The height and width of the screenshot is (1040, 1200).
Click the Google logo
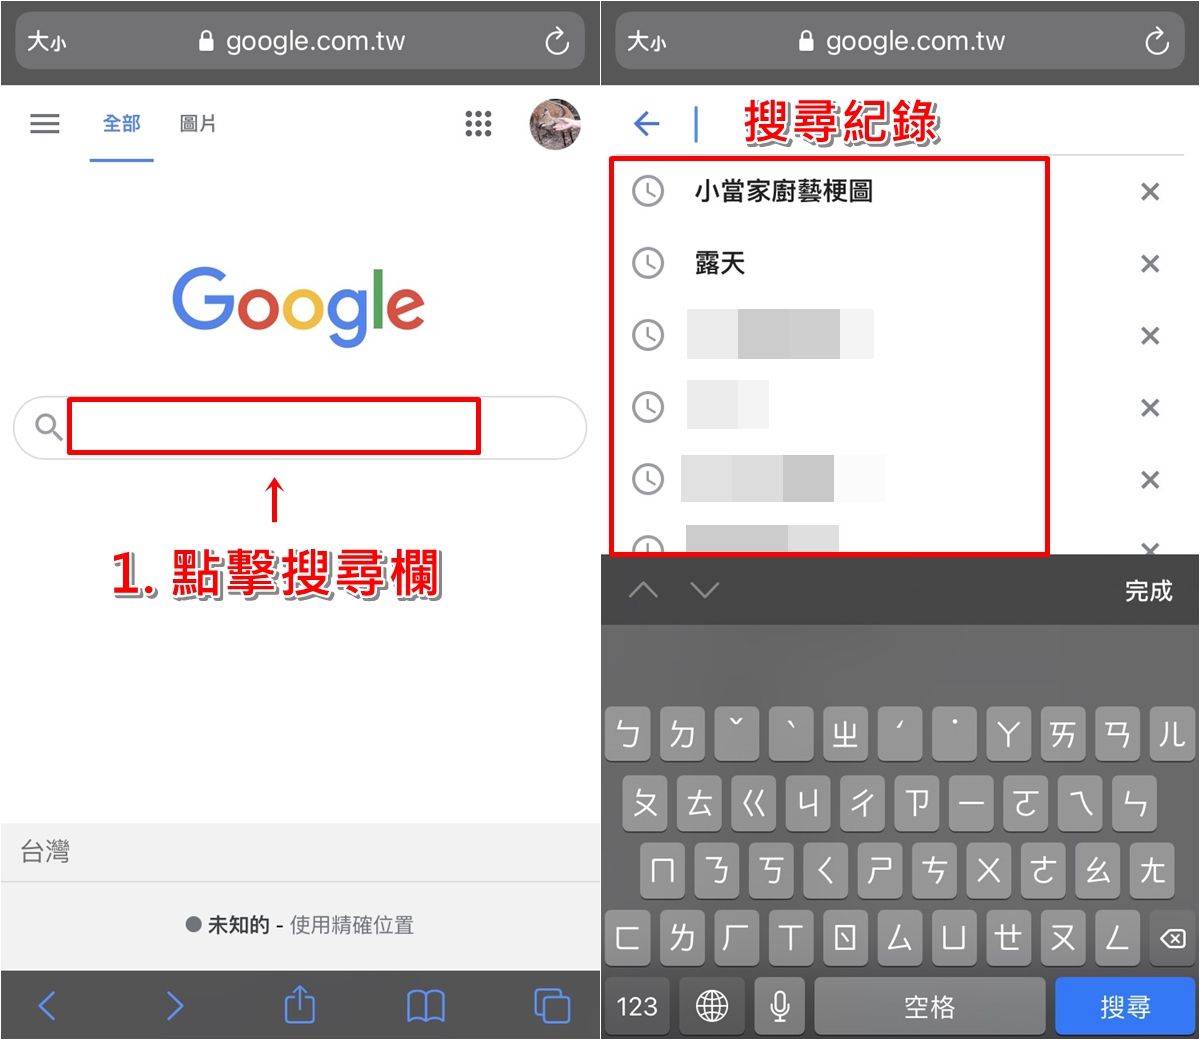pos(298,306)
